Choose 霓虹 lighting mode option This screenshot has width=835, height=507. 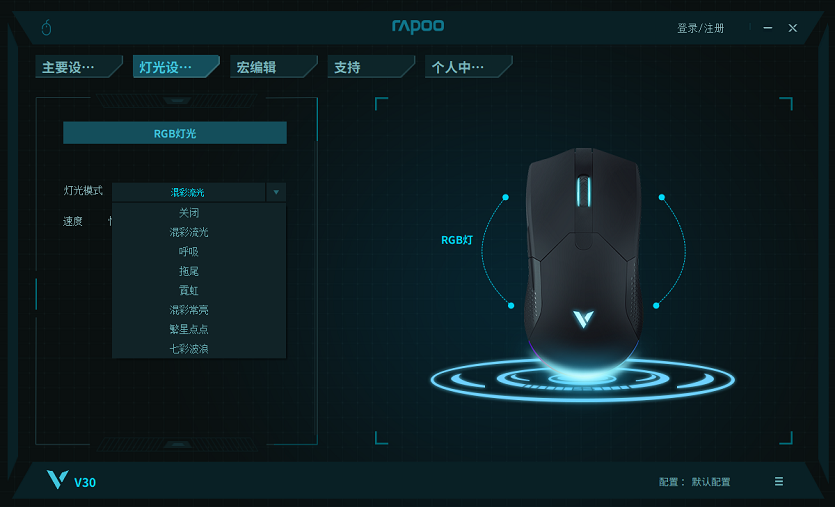[189, 291]
